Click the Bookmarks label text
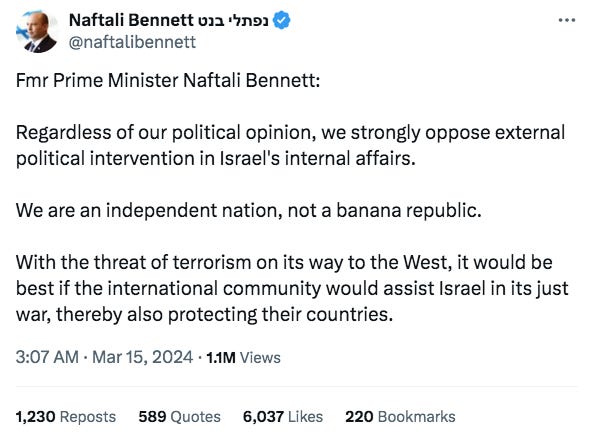The height and width of the screenshot is (445, 590). point(417,417)
